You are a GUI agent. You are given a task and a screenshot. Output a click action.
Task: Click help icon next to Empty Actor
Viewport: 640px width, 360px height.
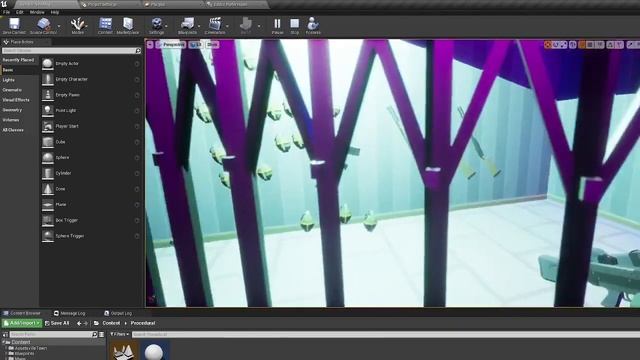137,64
